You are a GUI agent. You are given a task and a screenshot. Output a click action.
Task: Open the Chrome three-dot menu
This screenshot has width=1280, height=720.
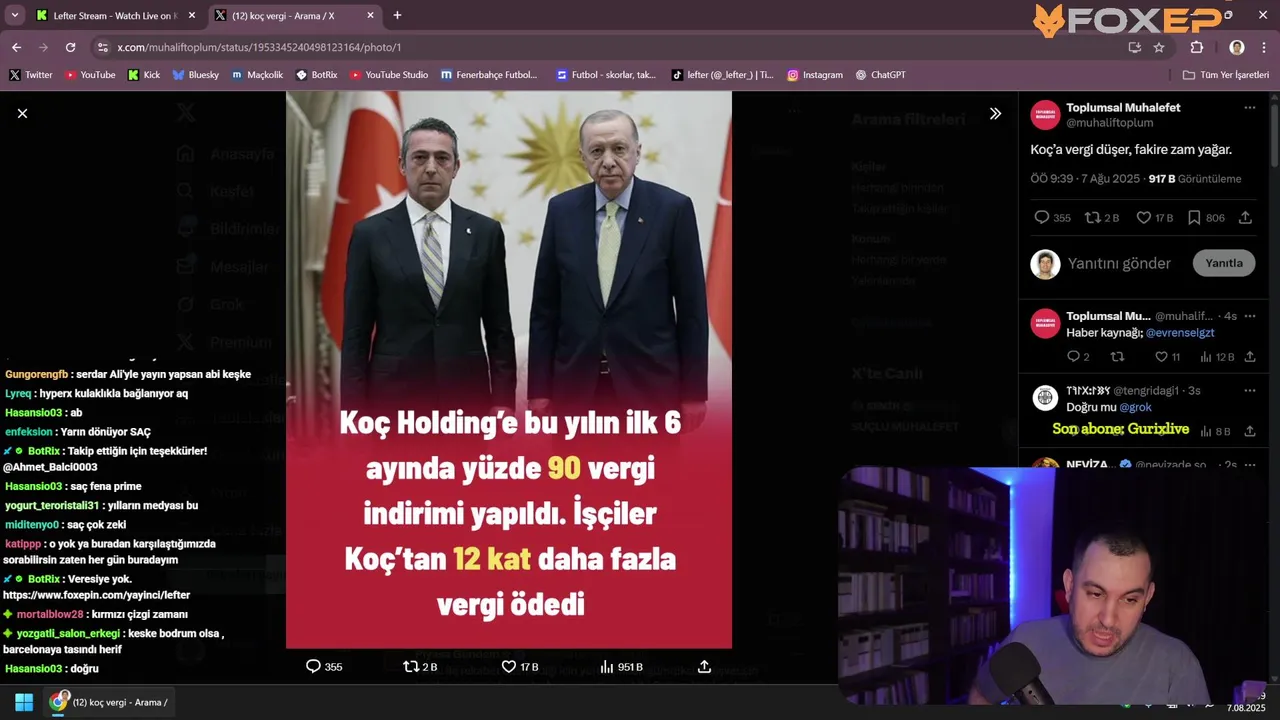point(1263,47)
